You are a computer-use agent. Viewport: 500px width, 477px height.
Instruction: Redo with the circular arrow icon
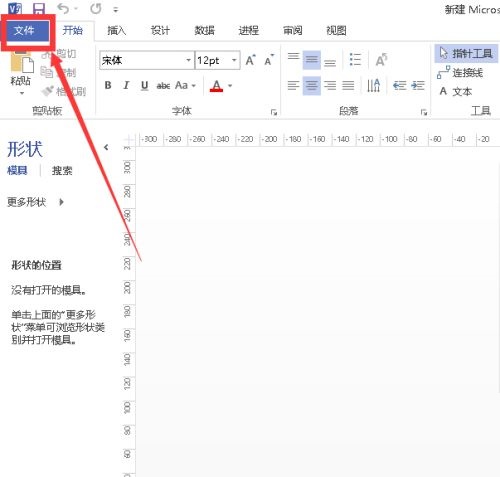click(96, 9)
